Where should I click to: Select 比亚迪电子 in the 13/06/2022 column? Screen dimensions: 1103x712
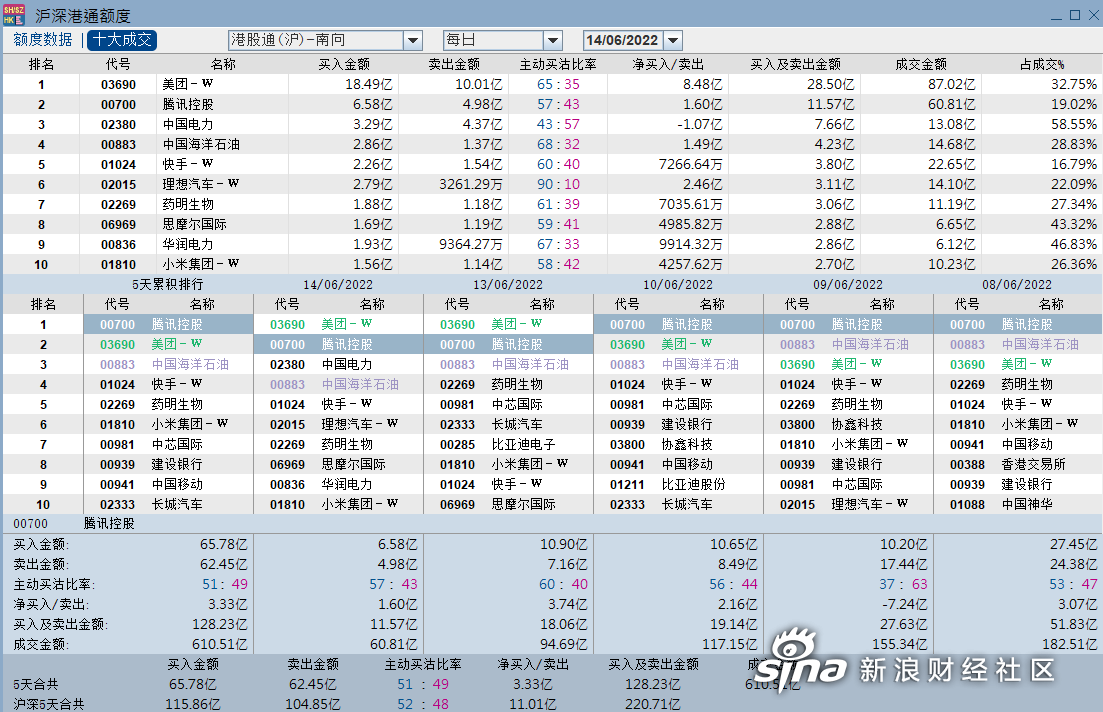point(523,445)
